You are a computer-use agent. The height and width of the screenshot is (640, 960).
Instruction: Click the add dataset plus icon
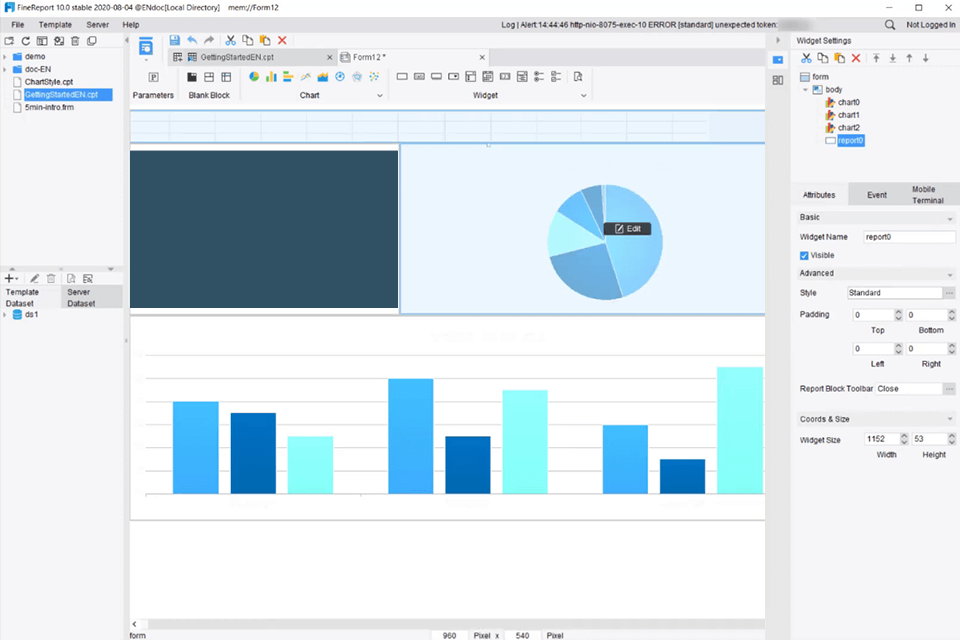click(x=9, y=278)
